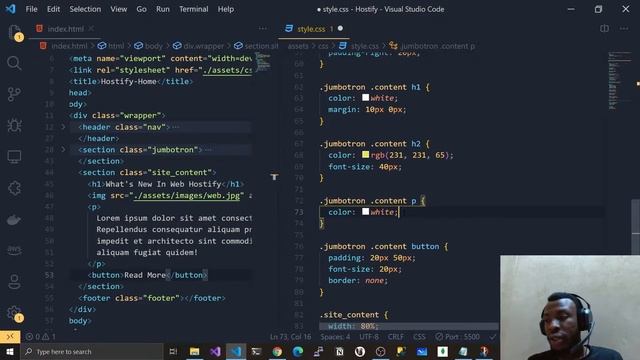Click Spaces: 4 indentation setting
640x360 pixels.
335,337
